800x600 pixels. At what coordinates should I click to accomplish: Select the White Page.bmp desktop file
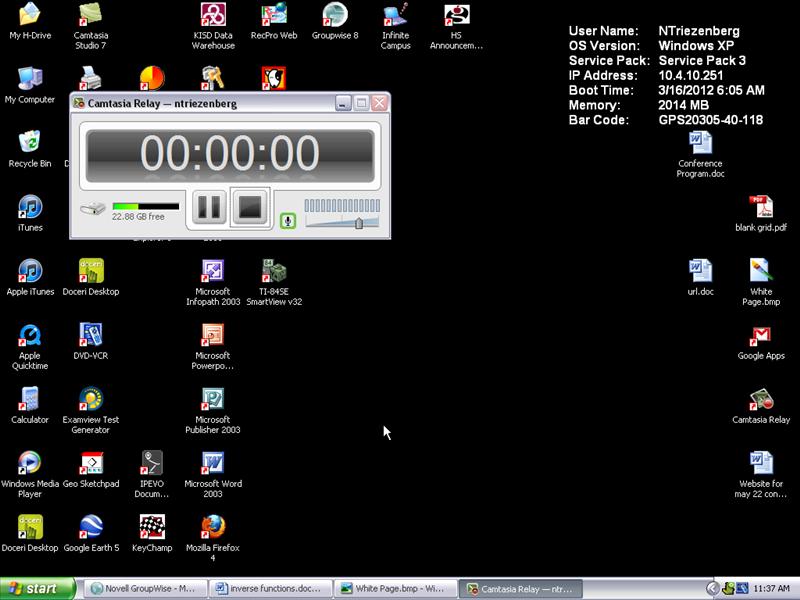coord(761,283)
